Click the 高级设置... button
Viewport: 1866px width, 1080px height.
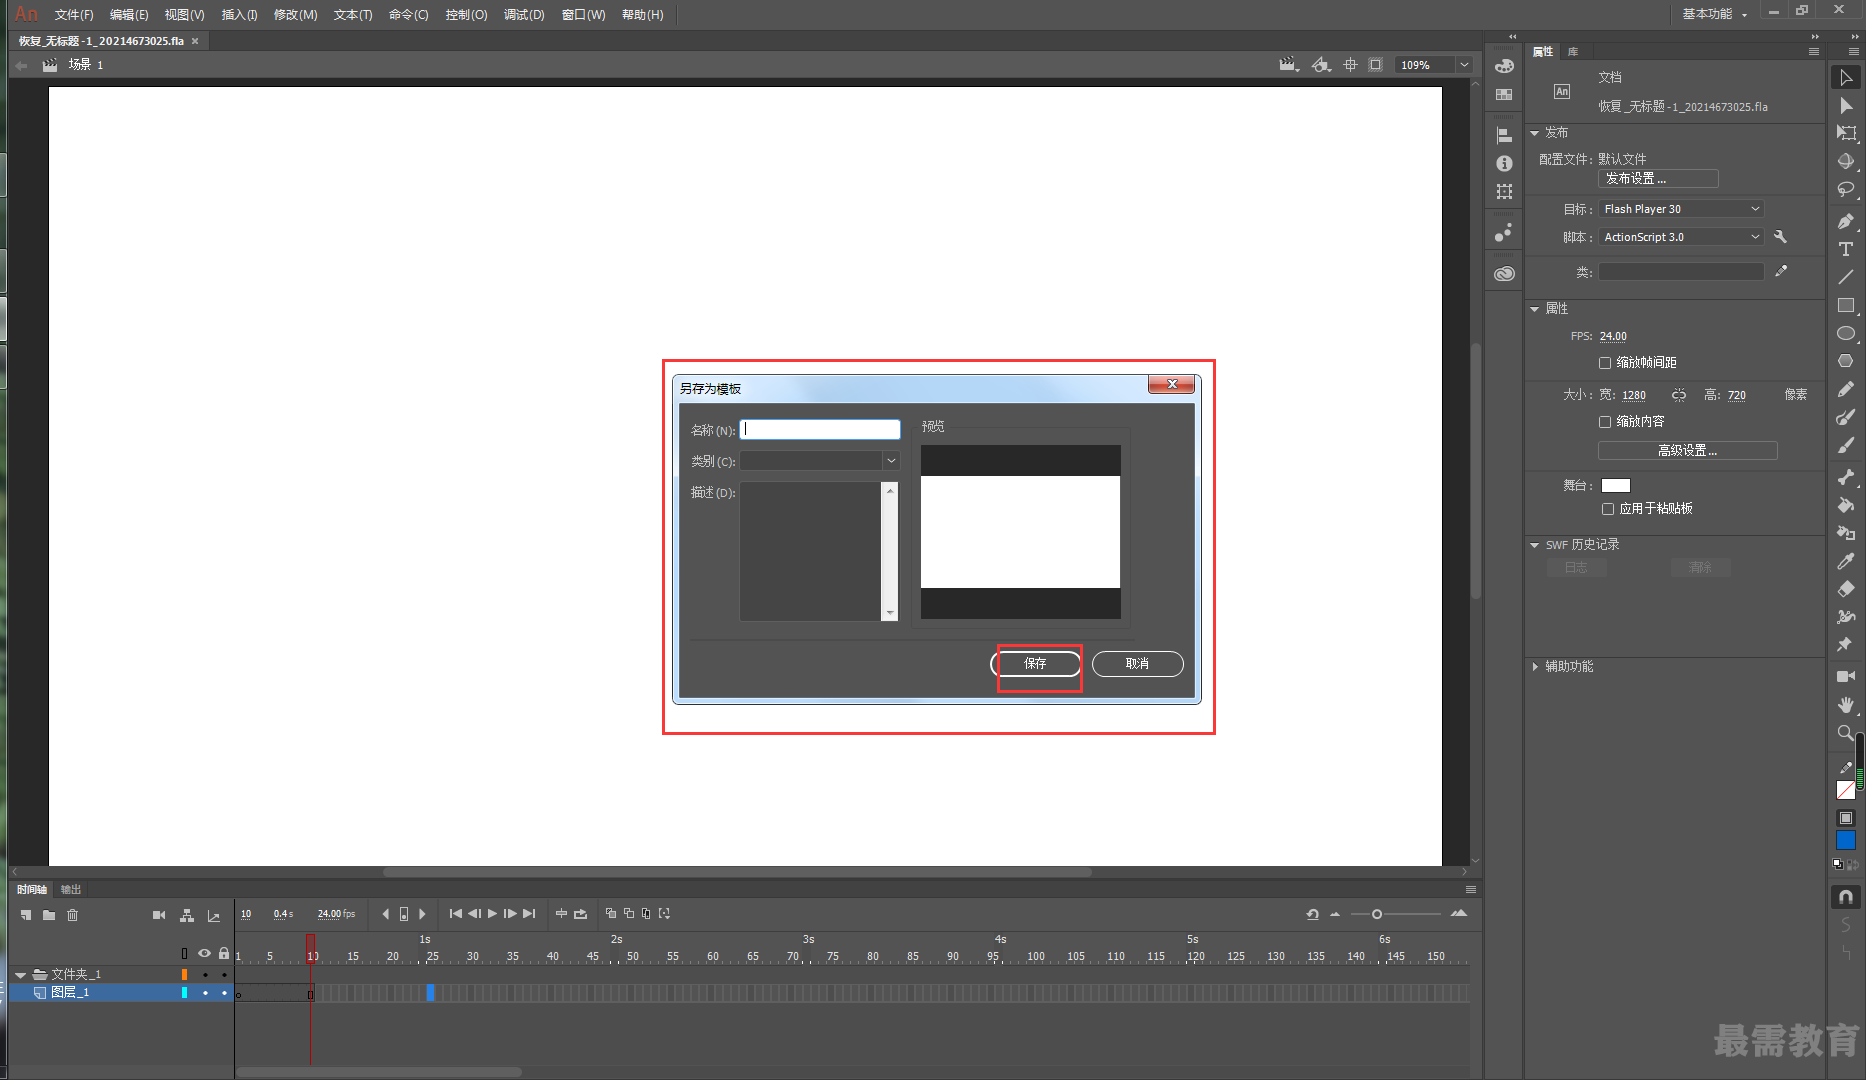pos(1687,451)
